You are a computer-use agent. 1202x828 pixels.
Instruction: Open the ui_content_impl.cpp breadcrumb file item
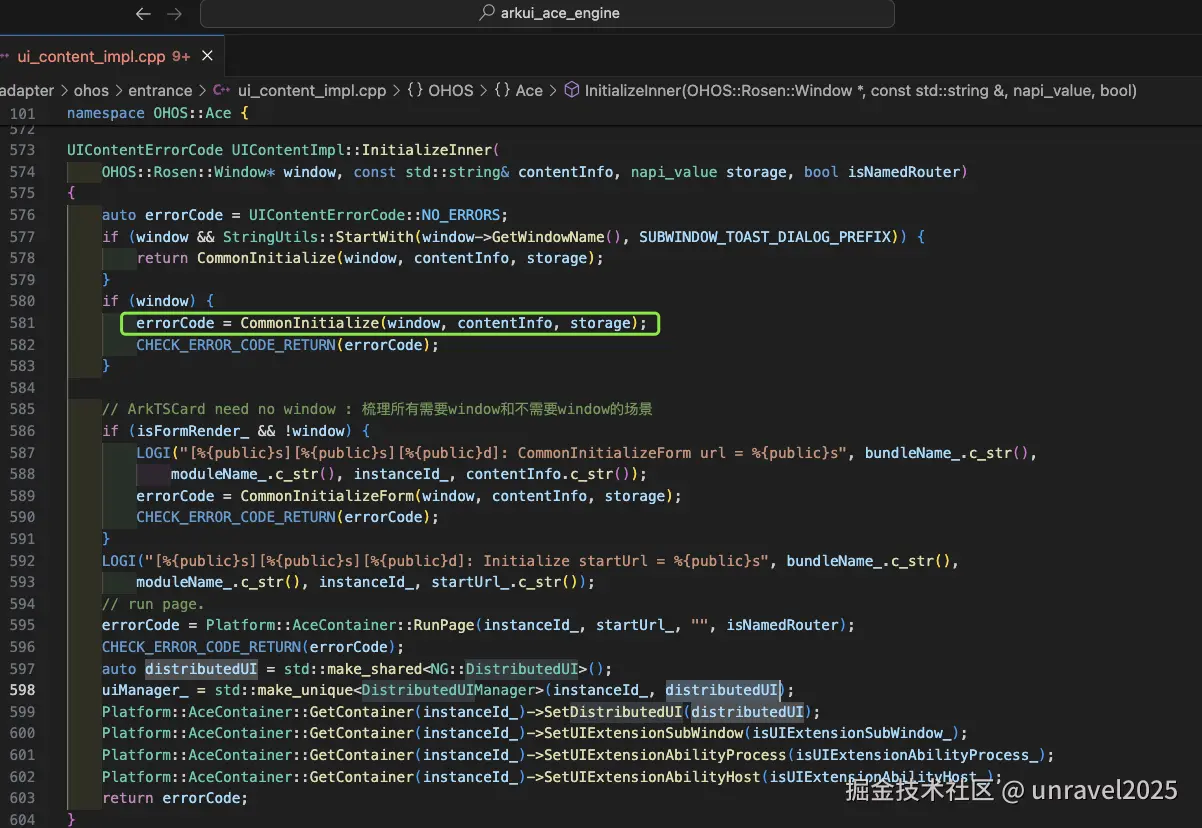(x=299, y=90)
